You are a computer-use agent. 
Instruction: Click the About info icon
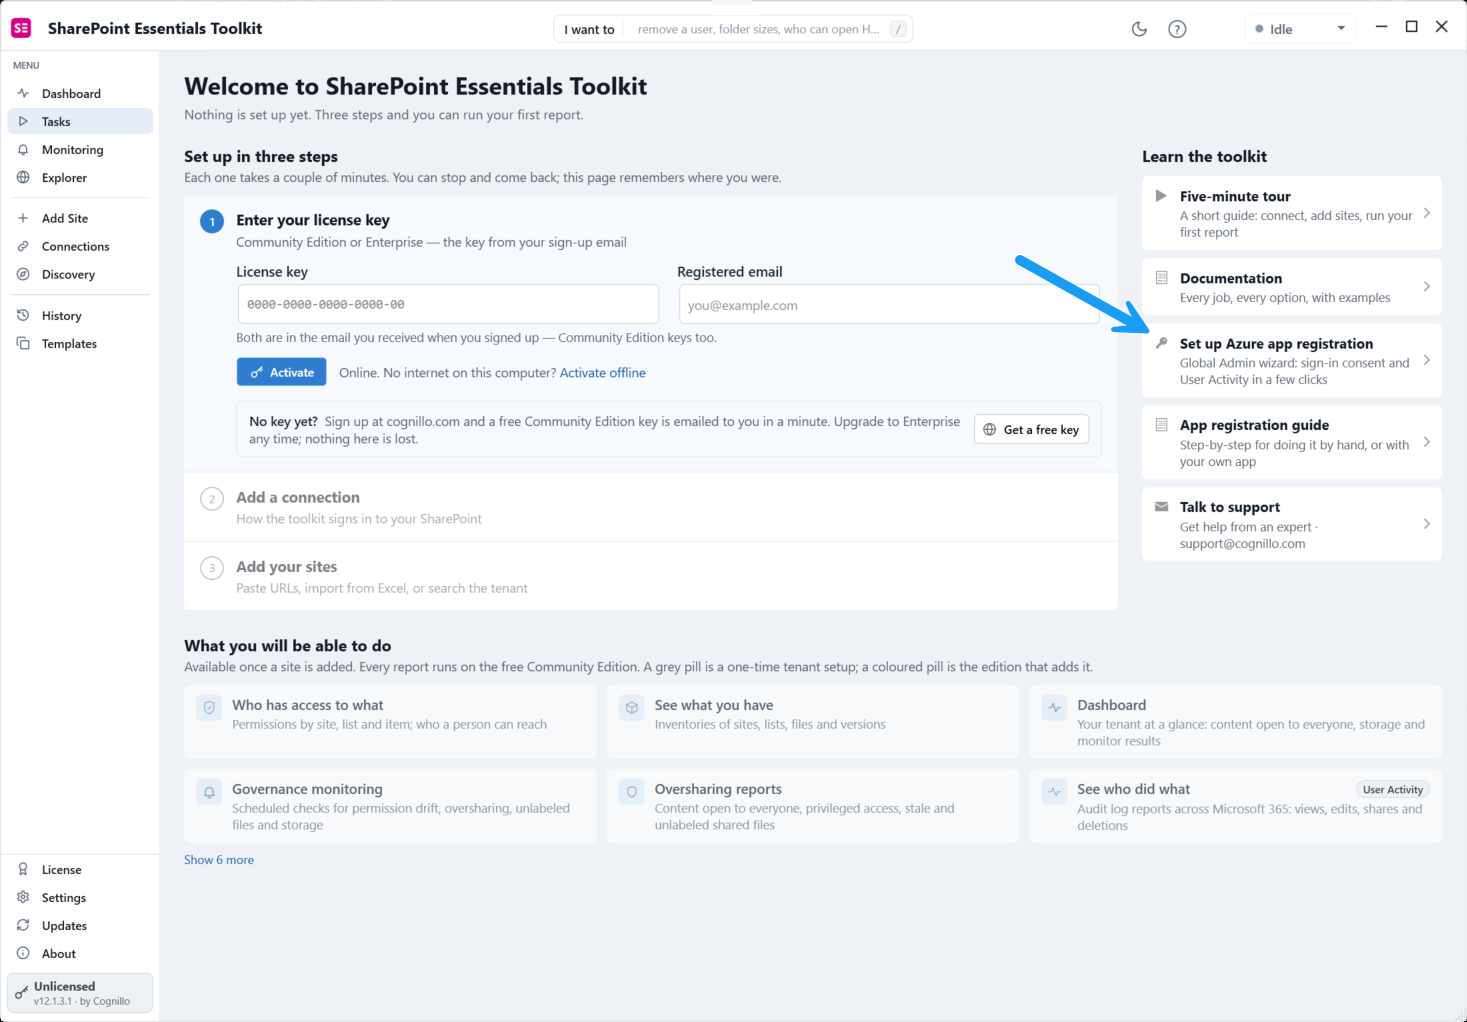[x=23, y=954]
